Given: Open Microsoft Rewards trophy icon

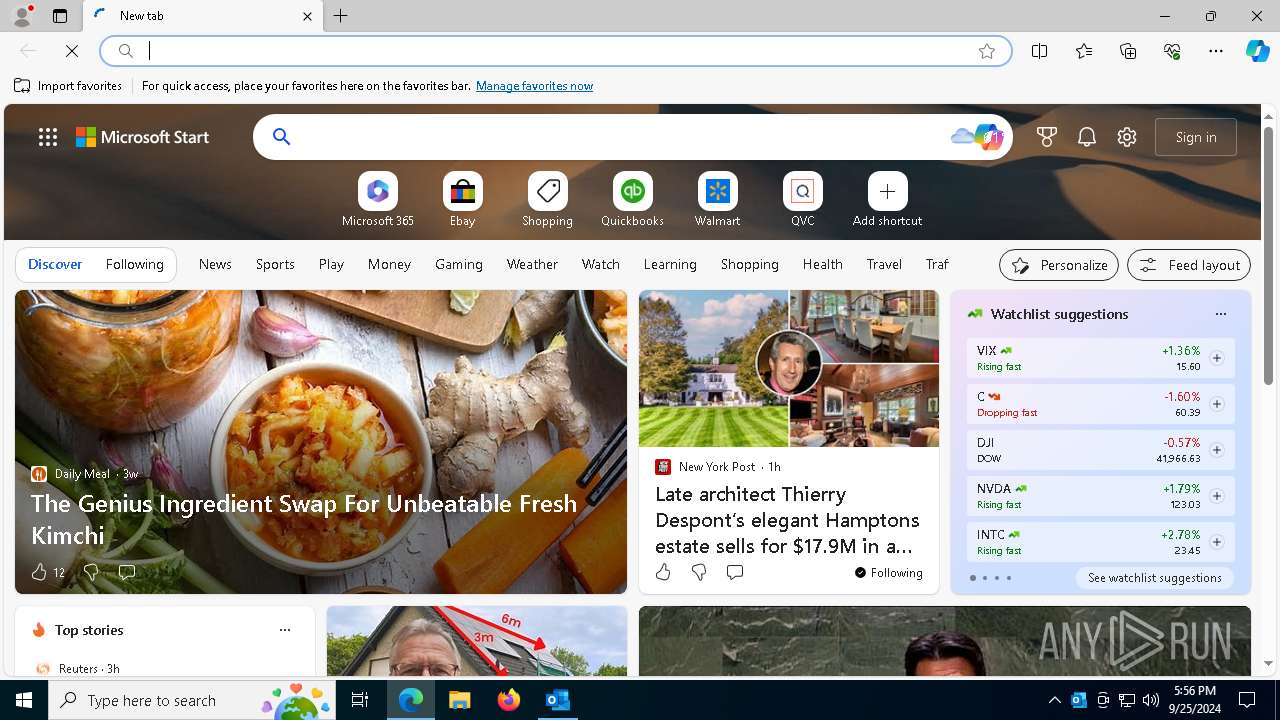Looking at the screenshot, I should pos(1047,137).
